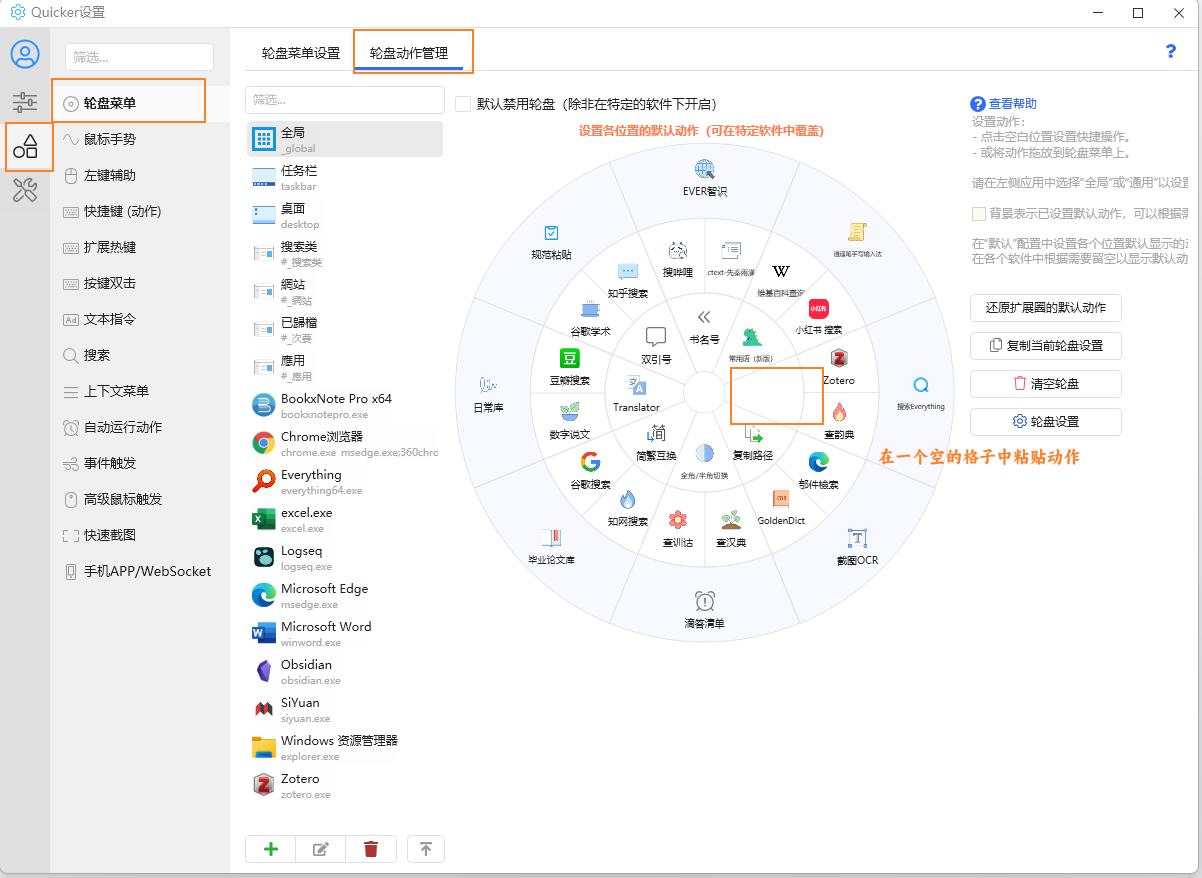Select Microsoft Word in the app list
The height and width of the screenshot is (878, 1202).
pyautogui.click(x=345, y=633)
